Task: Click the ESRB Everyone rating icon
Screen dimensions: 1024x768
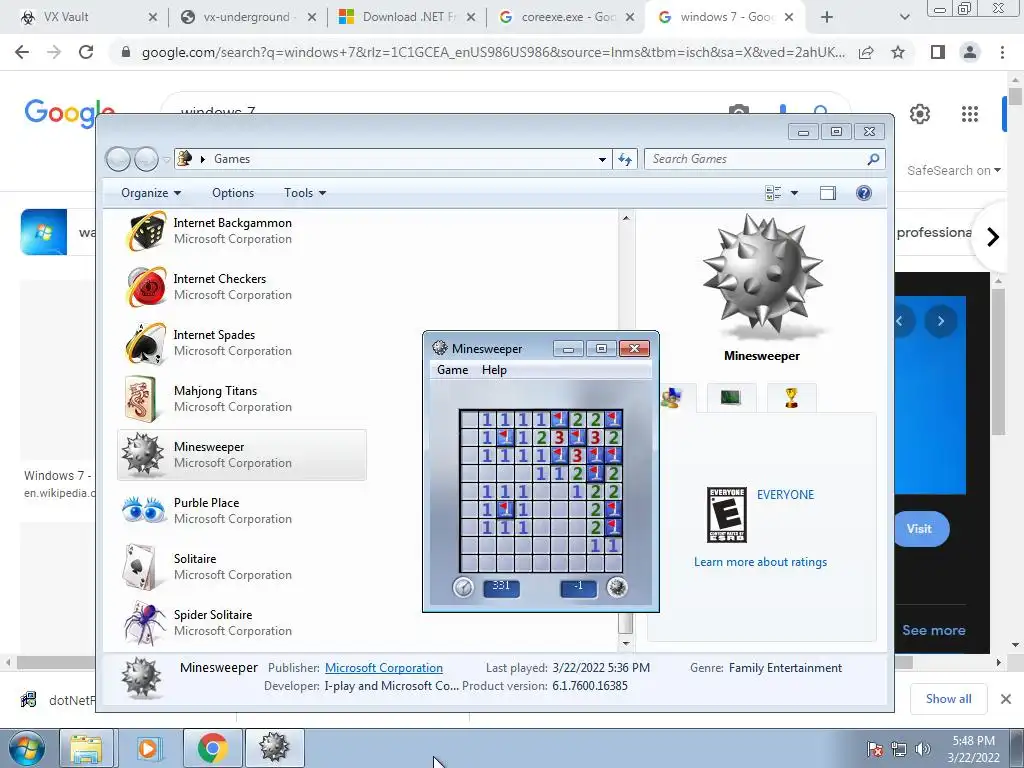Action: click(x=727, y=515)
